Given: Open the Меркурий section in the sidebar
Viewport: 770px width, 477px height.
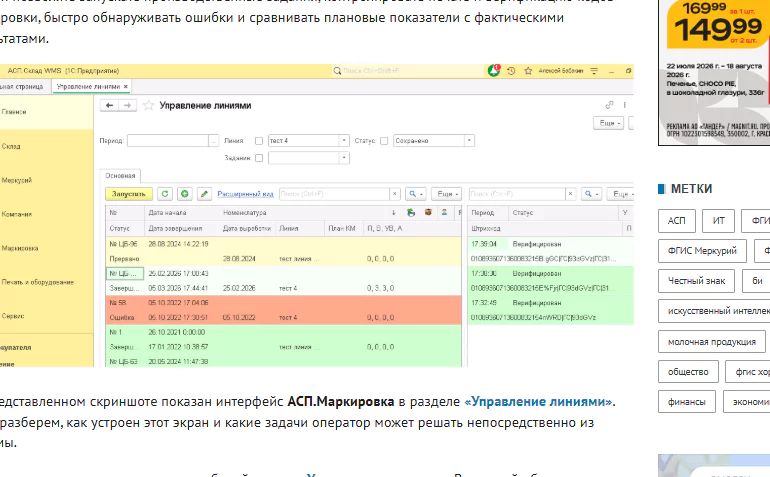Looking at the screenshot, I should [47, 180].
